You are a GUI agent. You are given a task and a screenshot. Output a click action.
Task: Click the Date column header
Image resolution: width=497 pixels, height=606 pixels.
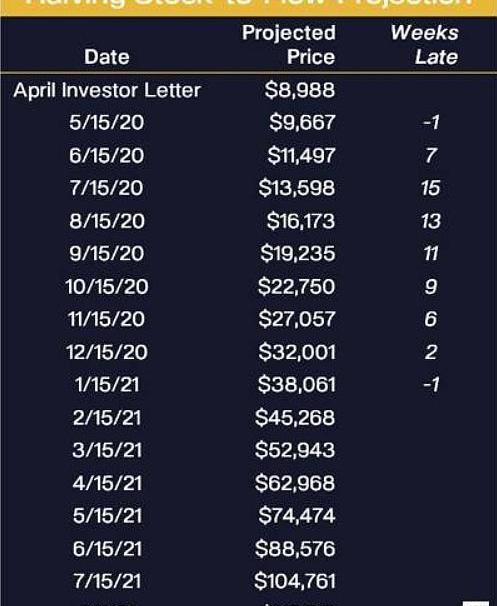[x=107, y=57]
